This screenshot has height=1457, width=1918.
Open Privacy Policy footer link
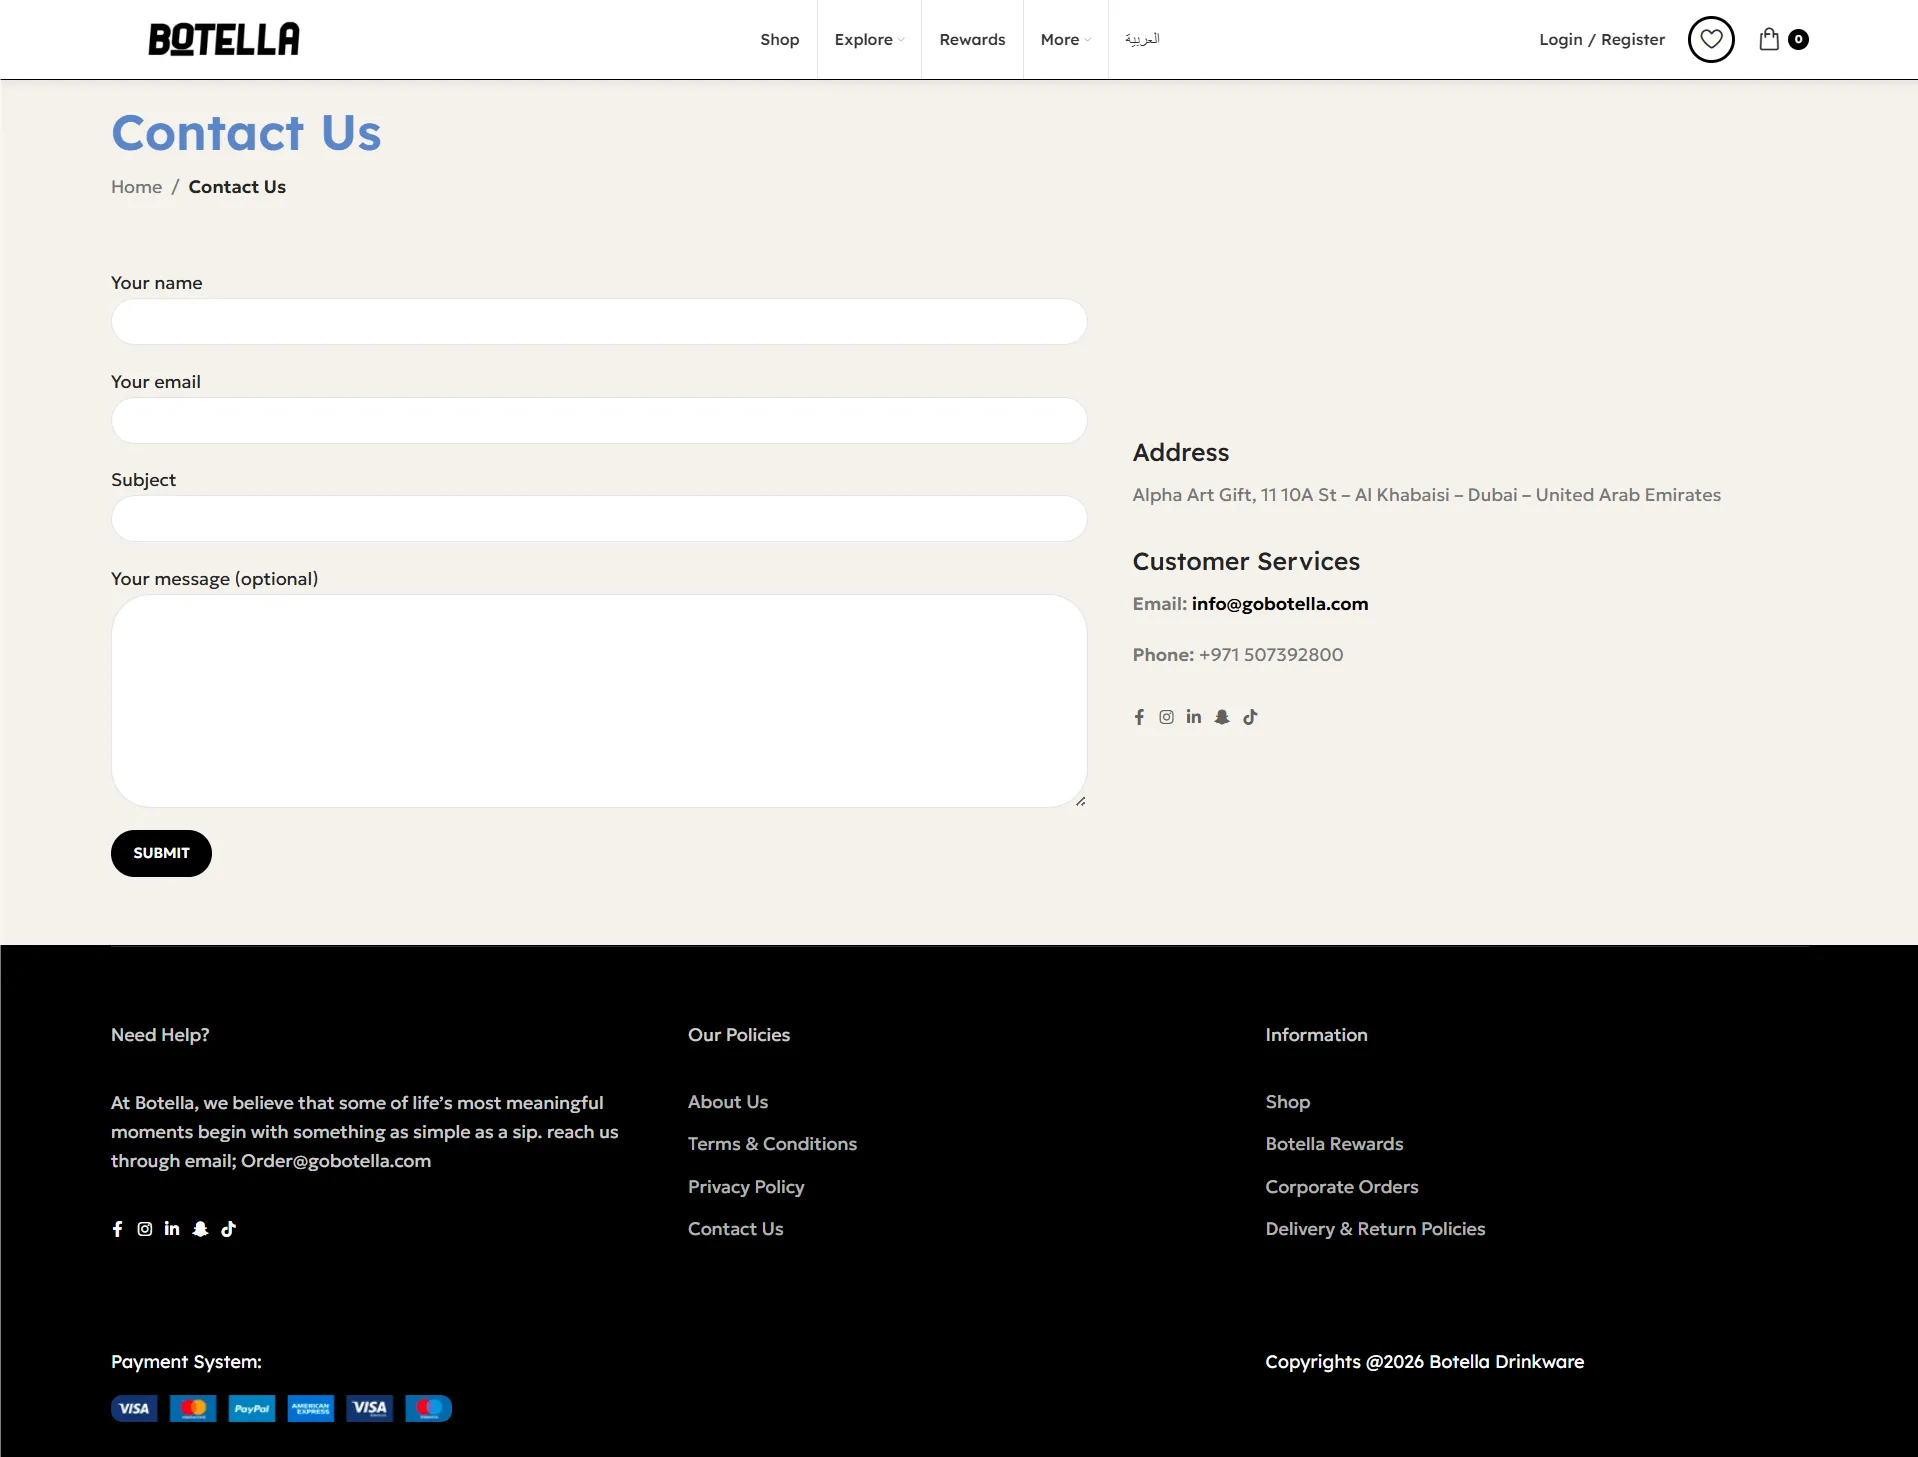[746, 1187]
